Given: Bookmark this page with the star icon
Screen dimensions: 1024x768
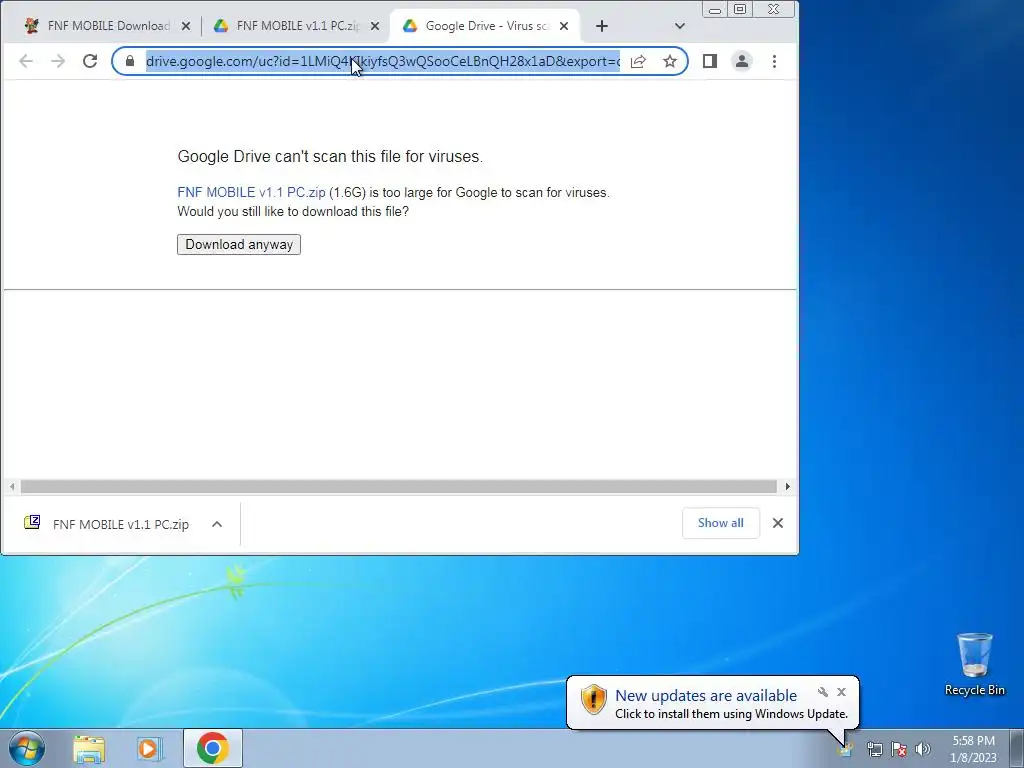Looking at the screenshot, I should click(670, 61).
